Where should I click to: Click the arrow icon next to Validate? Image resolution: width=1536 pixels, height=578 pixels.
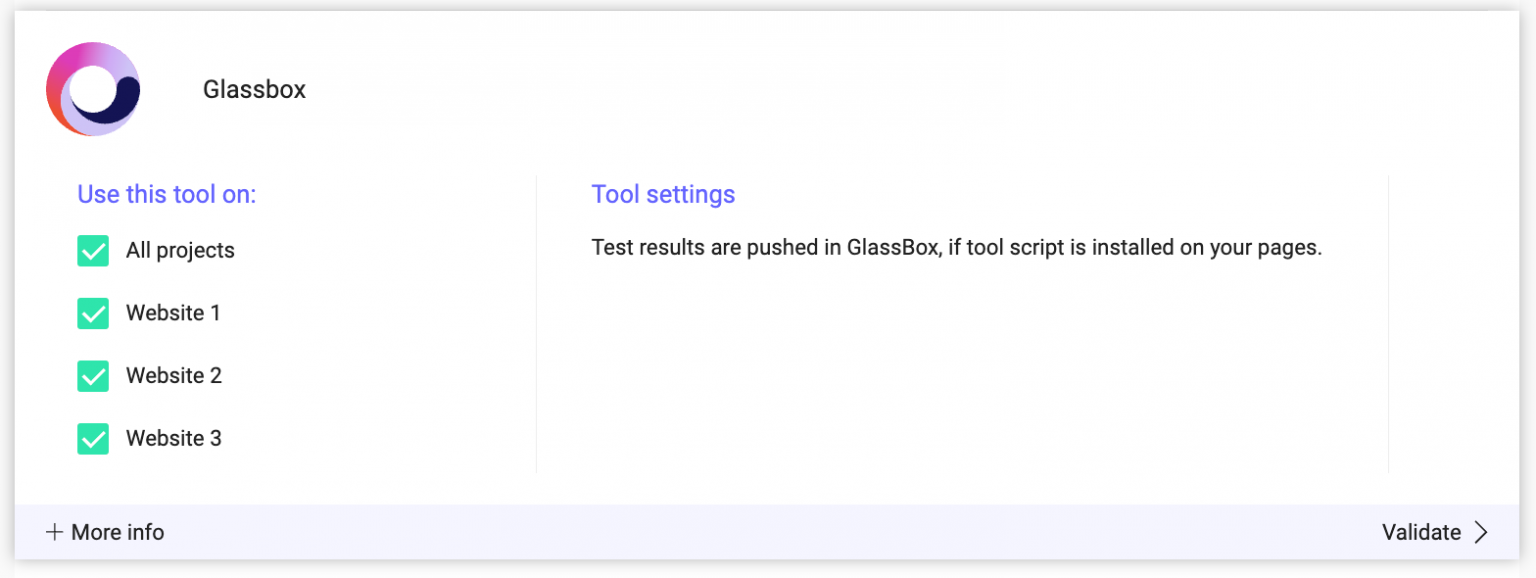(x=1481, y=532)
